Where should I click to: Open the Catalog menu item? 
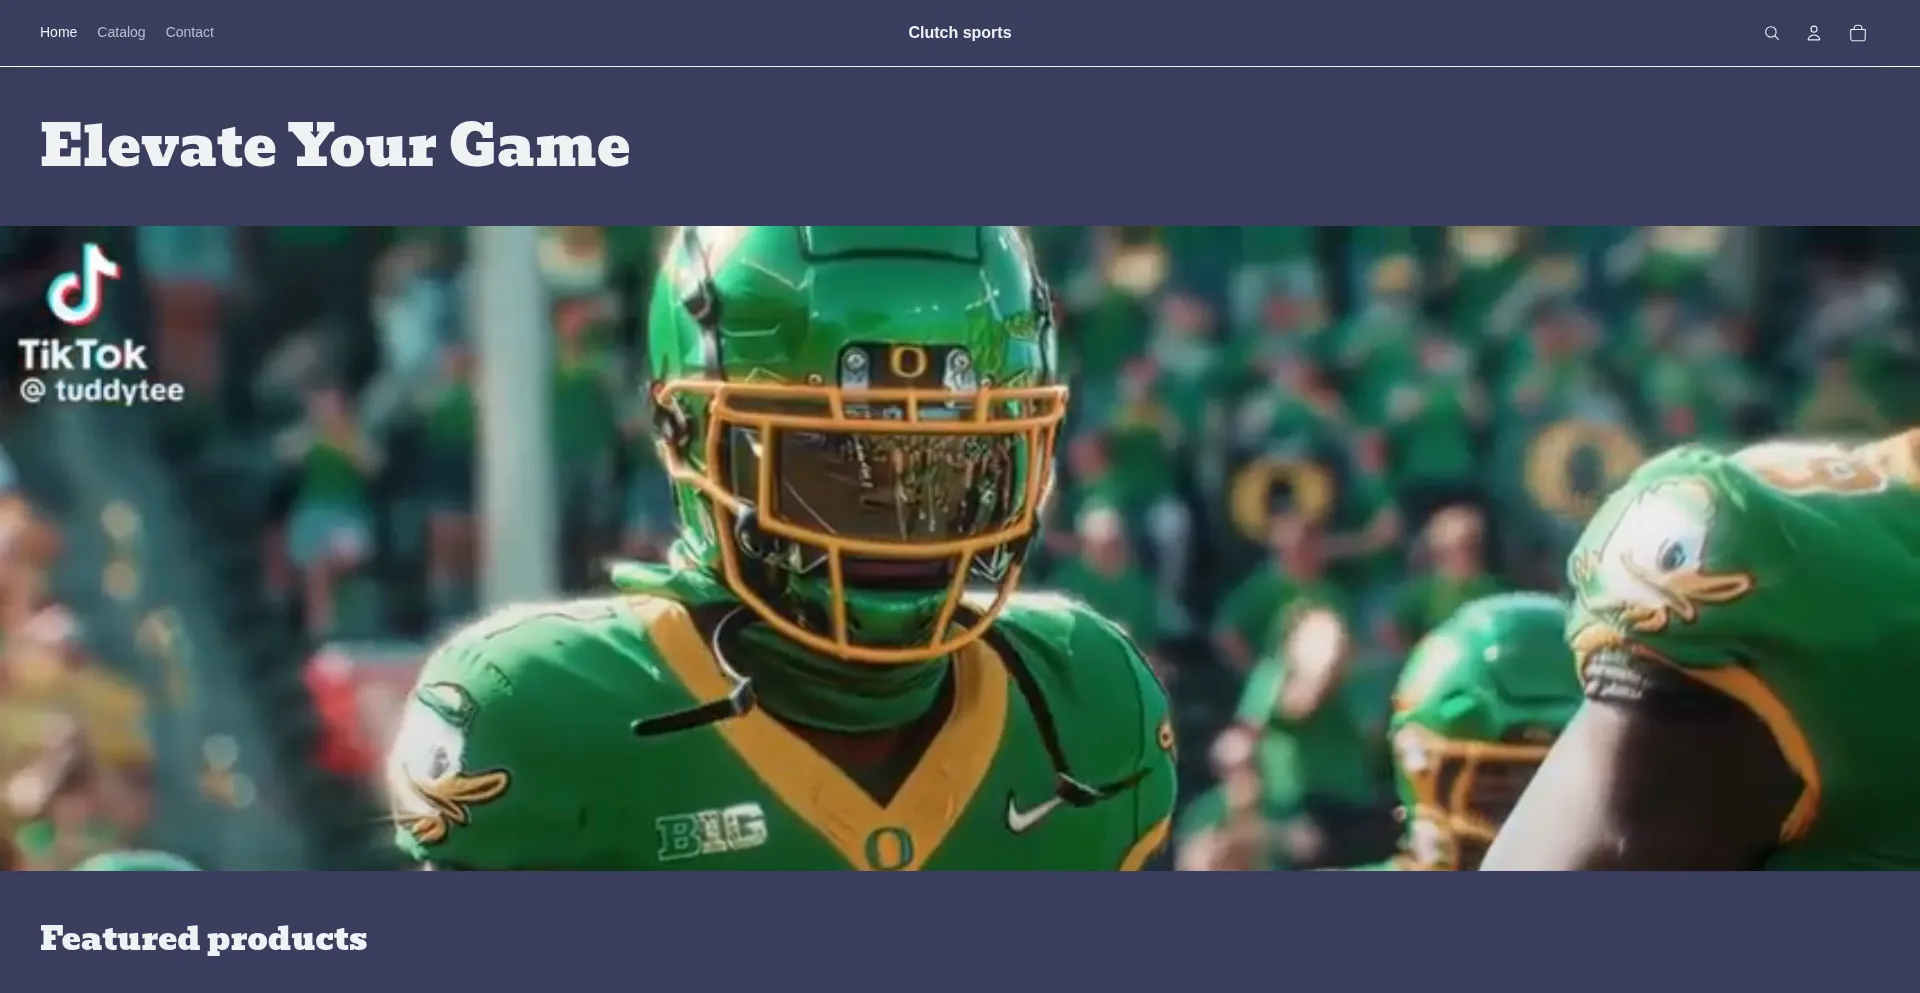[x=121, y=32]
